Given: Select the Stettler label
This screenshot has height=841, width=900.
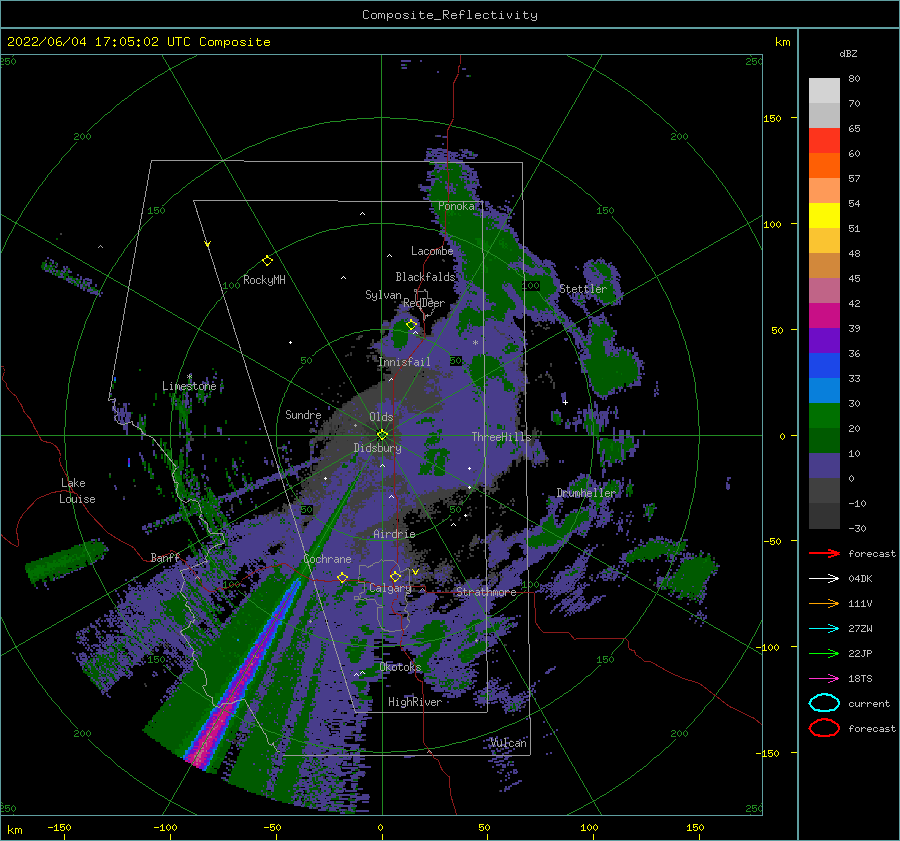Looking at the screenshot, I should [583, 289].
